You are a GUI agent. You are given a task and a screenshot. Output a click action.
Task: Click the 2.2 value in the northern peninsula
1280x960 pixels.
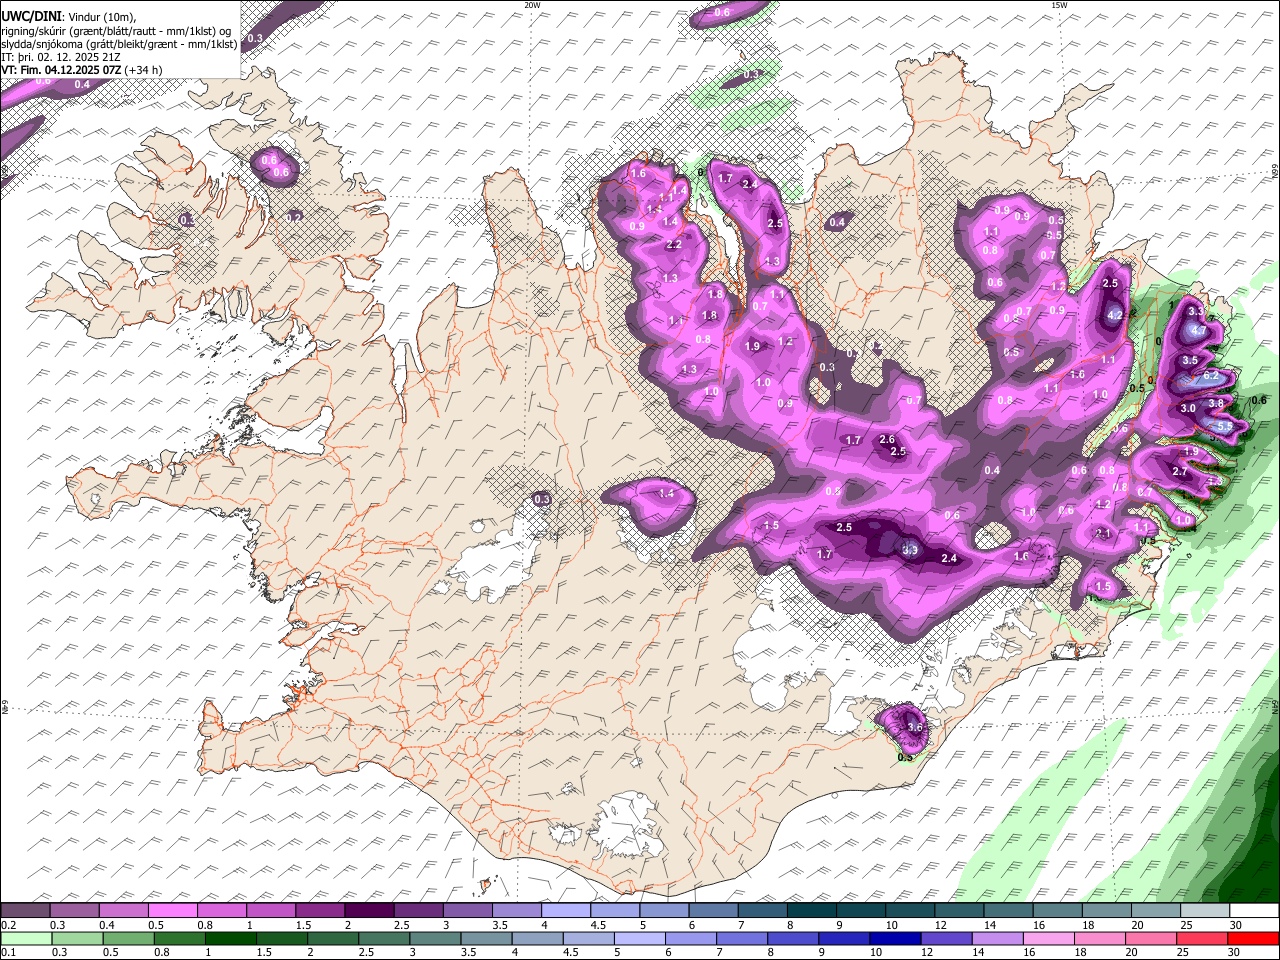[674, 245]
